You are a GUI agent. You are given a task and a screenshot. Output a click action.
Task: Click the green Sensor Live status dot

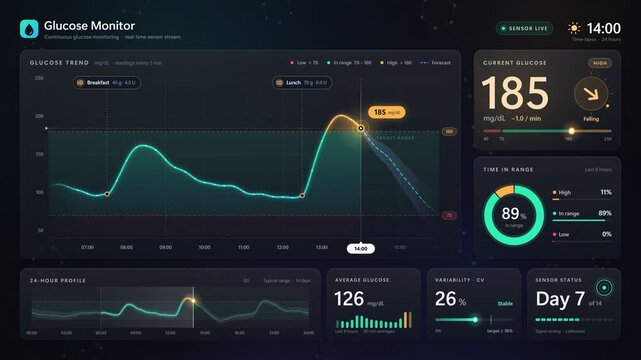pos(503,28)
